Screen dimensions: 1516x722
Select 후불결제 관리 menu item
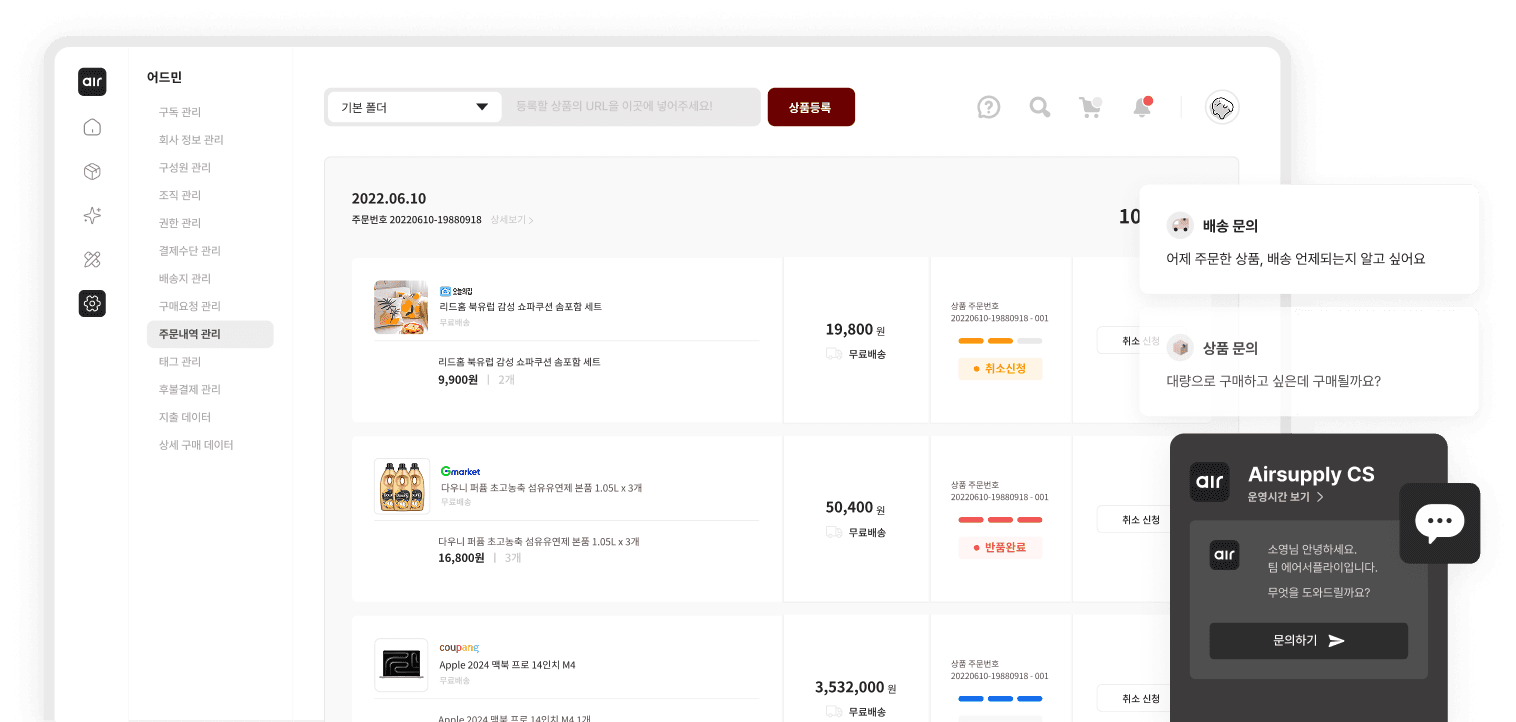tap(190, 390)
